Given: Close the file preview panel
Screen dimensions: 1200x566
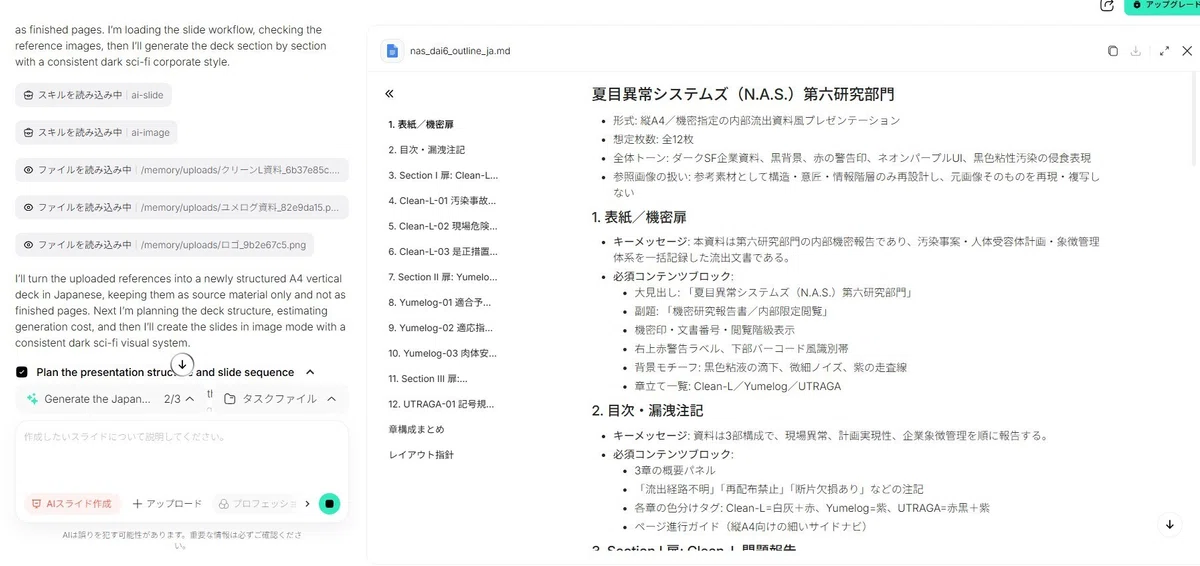Looking at the screenshot, I should [1187, 51].
